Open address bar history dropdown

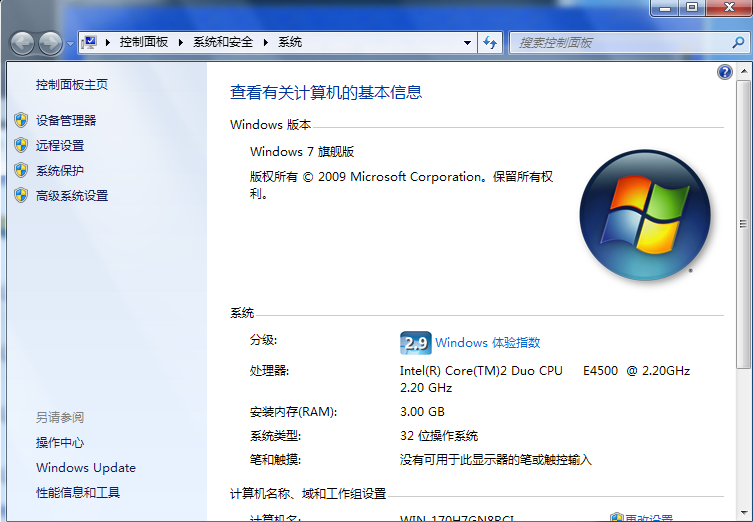click(x=467, y=43)
